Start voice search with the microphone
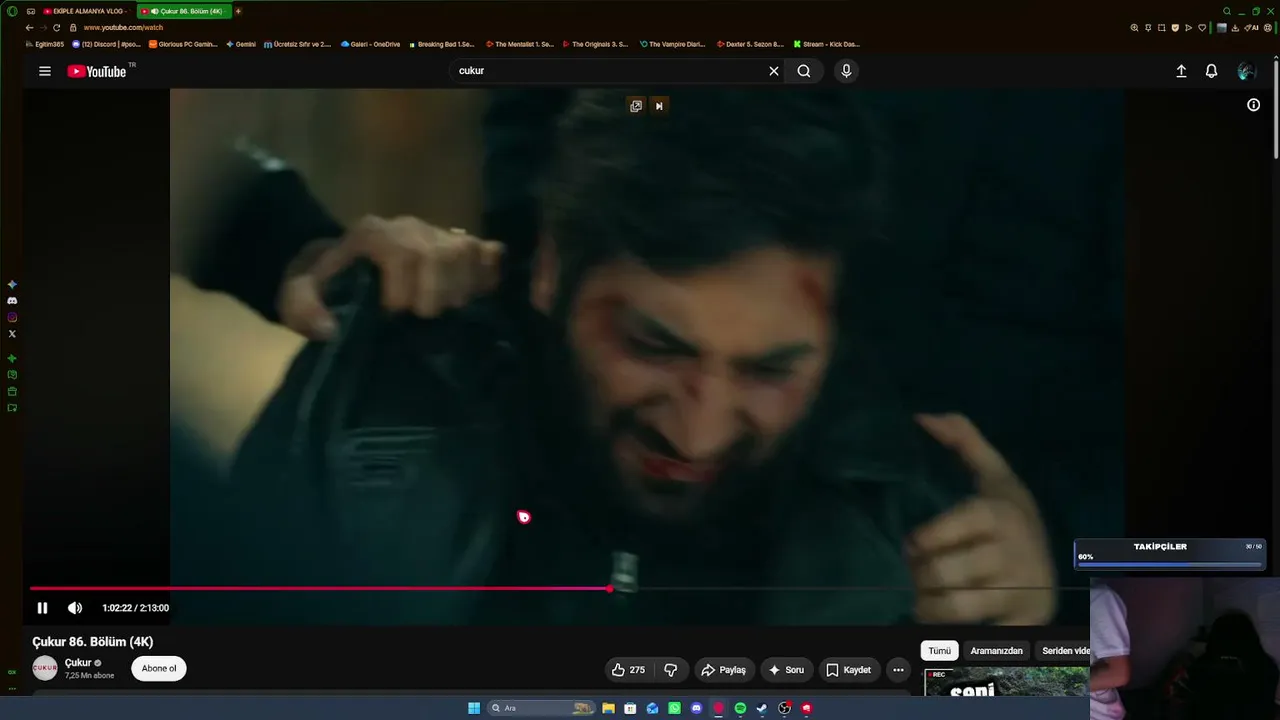 click(846, 71)
